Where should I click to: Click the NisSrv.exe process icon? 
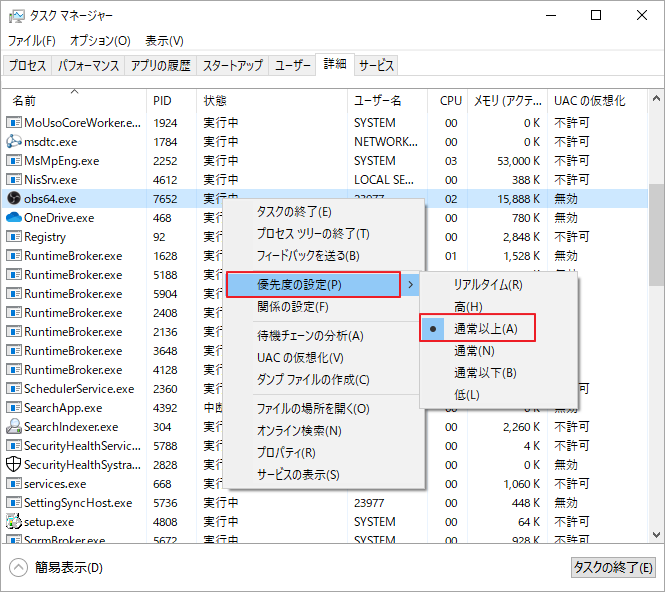coord(14,179)
